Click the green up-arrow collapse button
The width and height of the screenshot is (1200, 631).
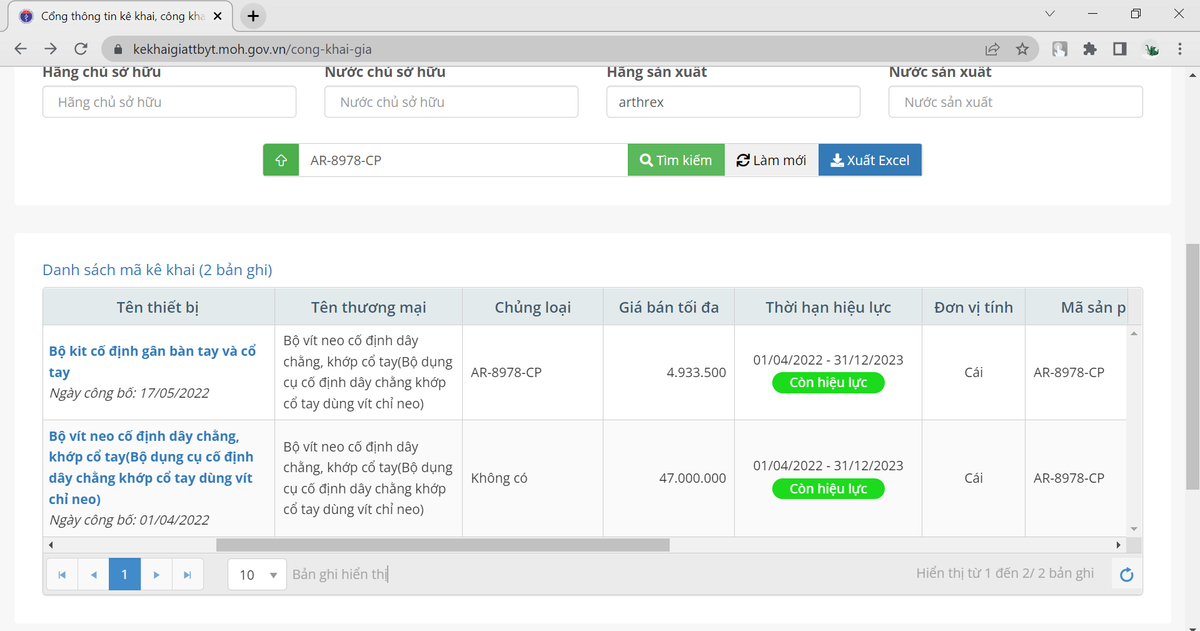281,160
